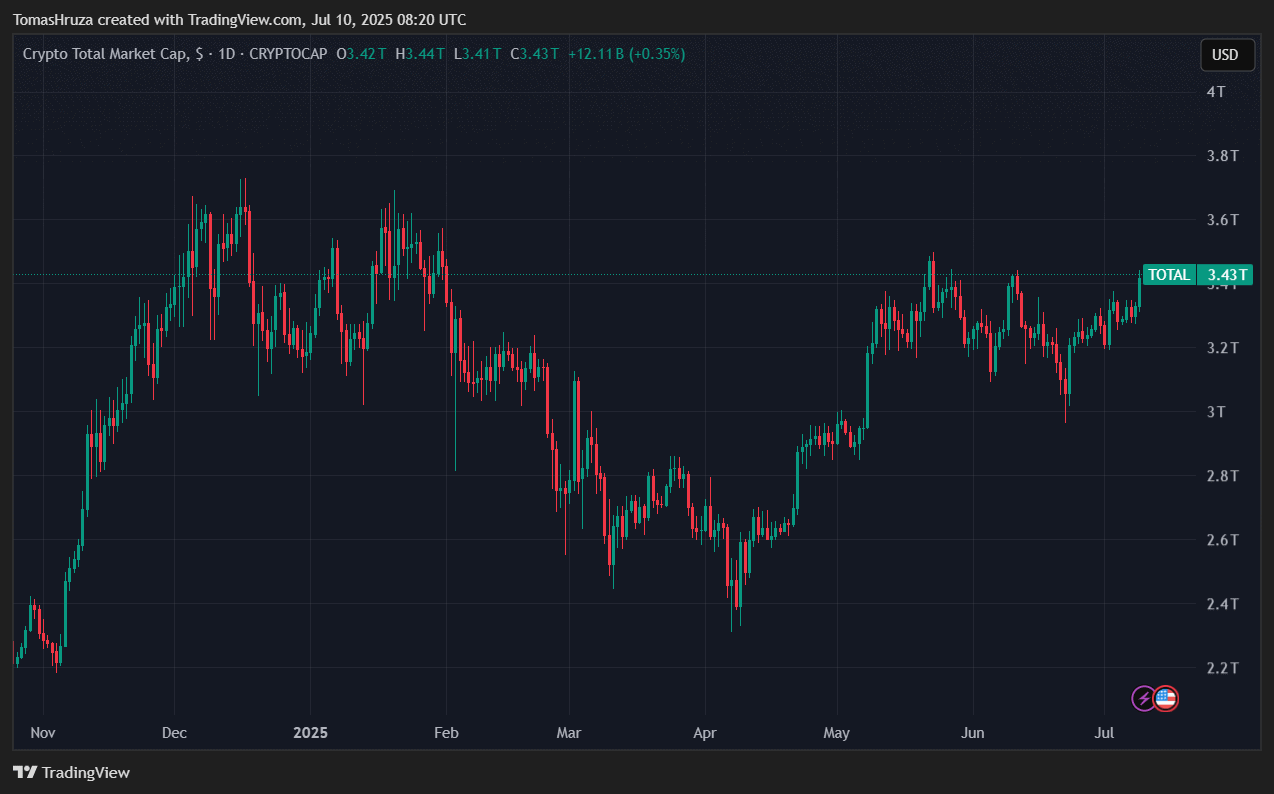Screen dimensions: 1274x794
Task: Click the Nov label on time axis
Action: (42, 733)
